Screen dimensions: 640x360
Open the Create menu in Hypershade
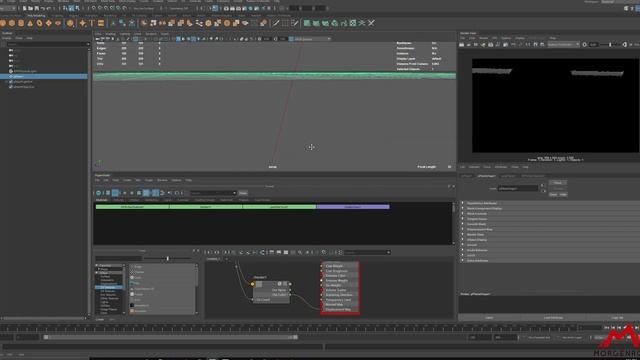click(x=127, y=180)
